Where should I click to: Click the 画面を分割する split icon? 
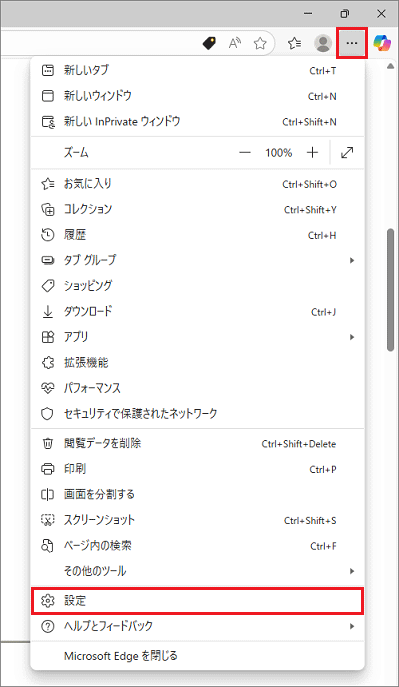click(47, 495)
